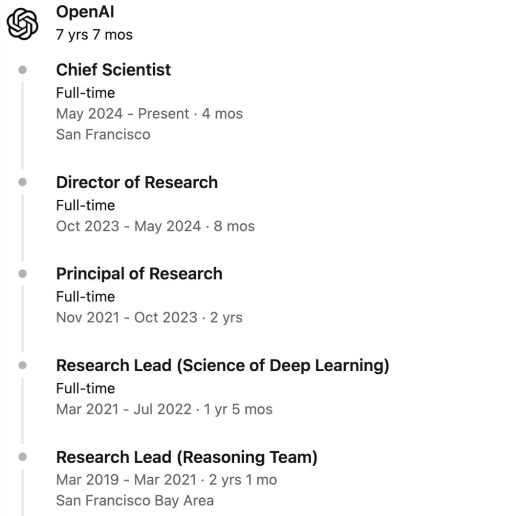Click the Oct 2023 - May 2024 date range
The height and width of the screenshot is (516, 520).
[128, 226]
